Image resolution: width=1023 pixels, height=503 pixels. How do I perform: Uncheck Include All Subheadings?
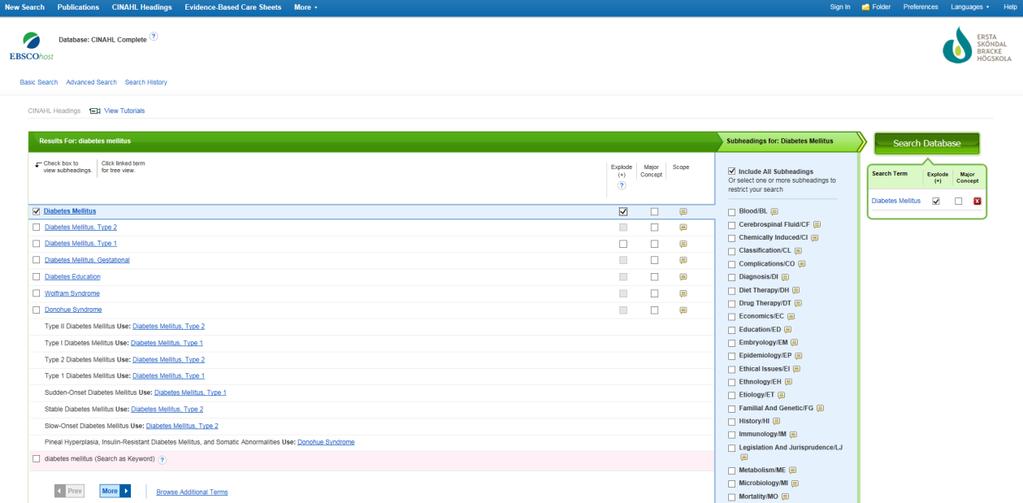(x=731, y=171)
